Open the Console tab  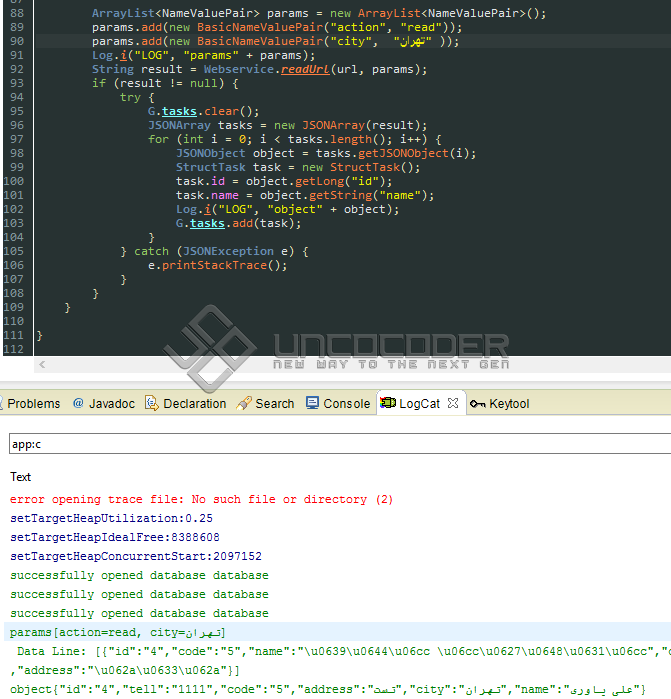coord(338,404)
